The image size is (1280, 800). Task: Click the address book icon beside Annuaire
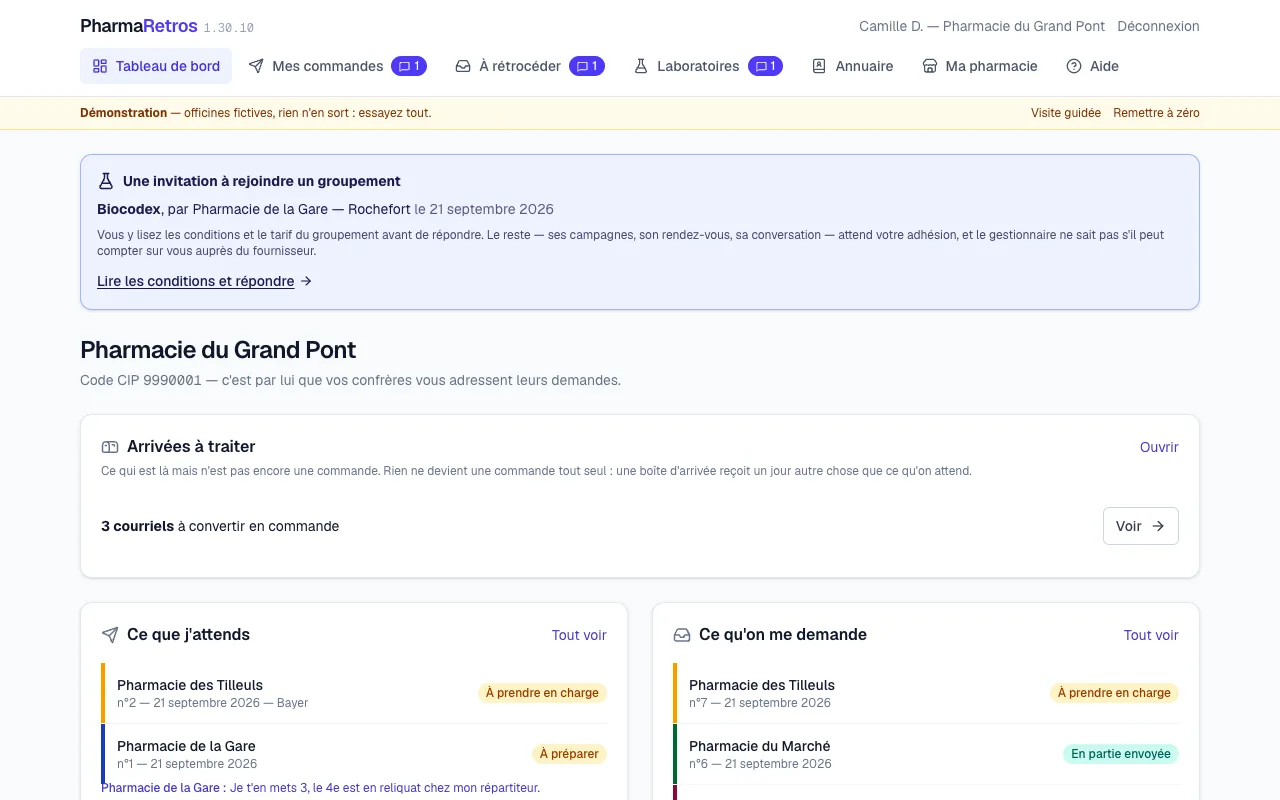click(819, 66)
